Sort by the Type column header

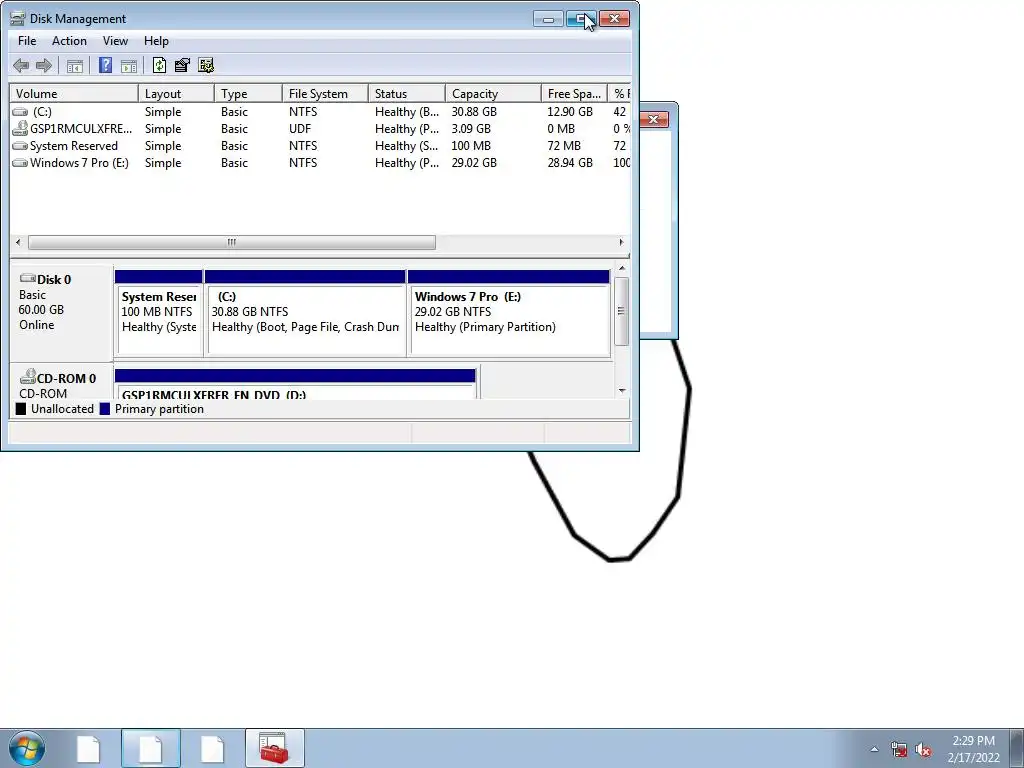coord(248,93)
